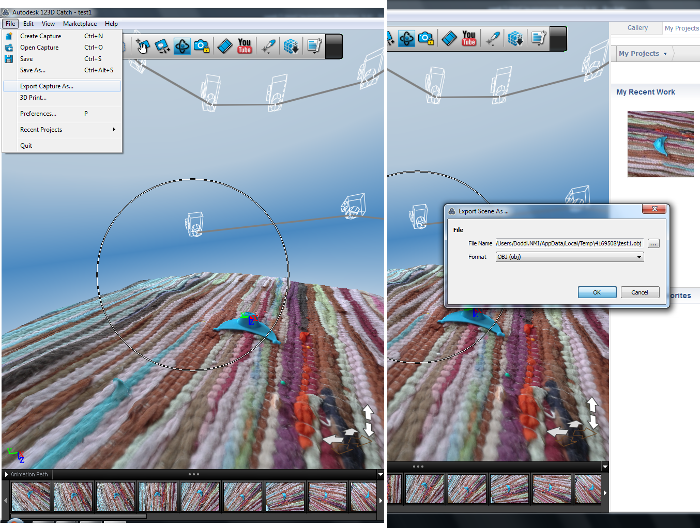
Task: Click the File Name field in Export dialog
Action: click(569, 243)
